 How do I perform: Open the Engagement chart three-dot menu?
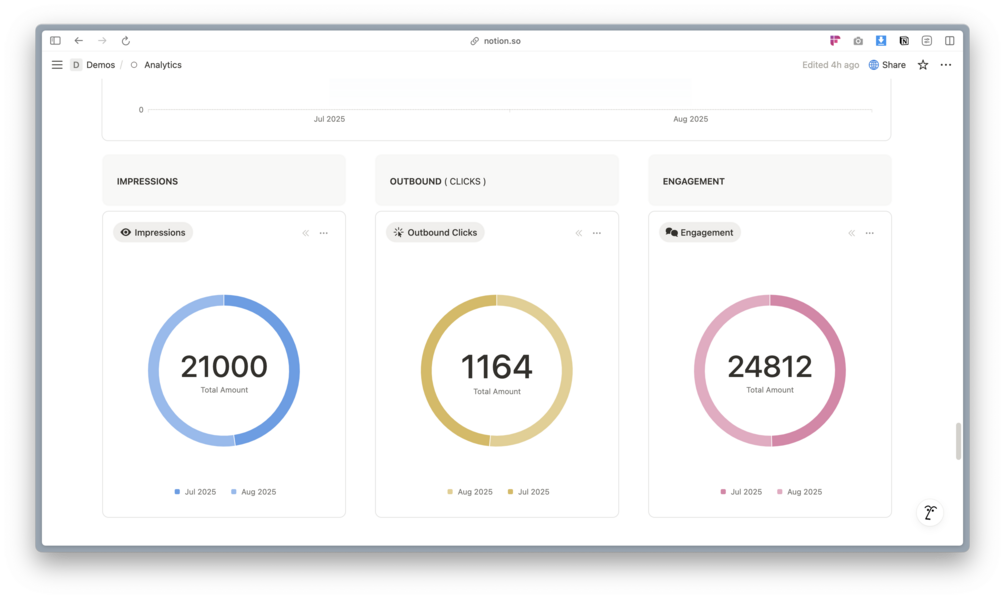pos(870,233)
